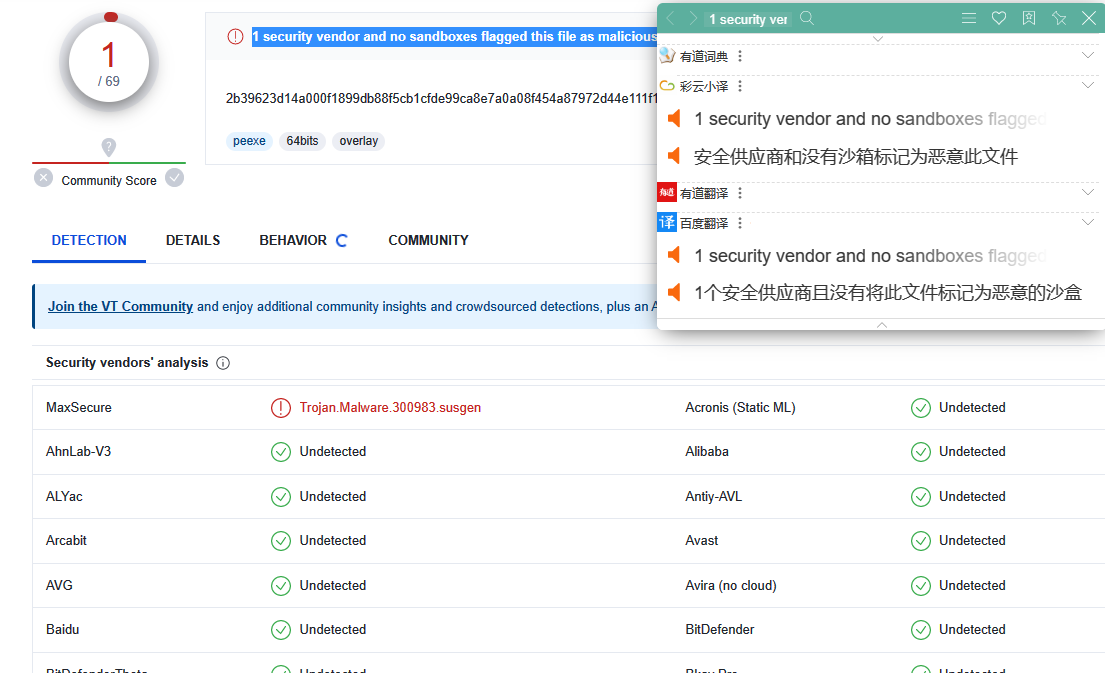Open the 有道词典 three-dot options
1105x673 pixels.
point(740,56)
